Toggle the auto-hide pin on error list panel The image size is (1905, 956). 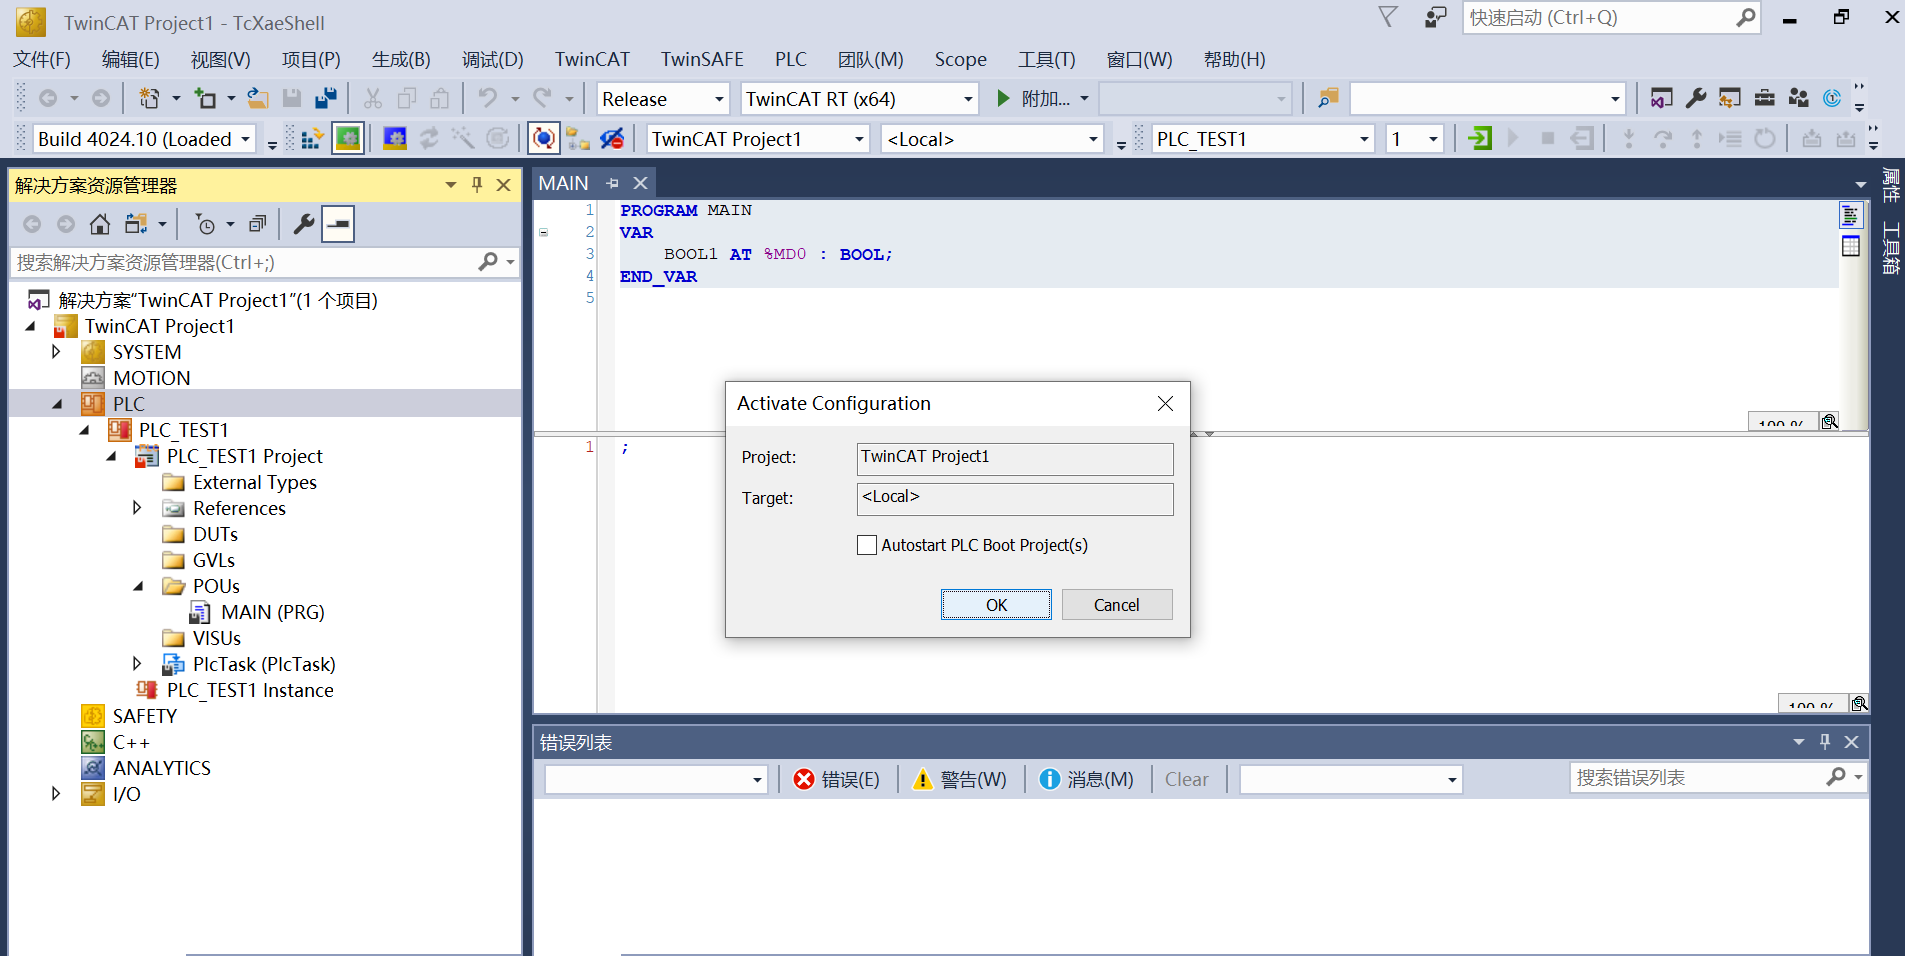pos(1825,741)
